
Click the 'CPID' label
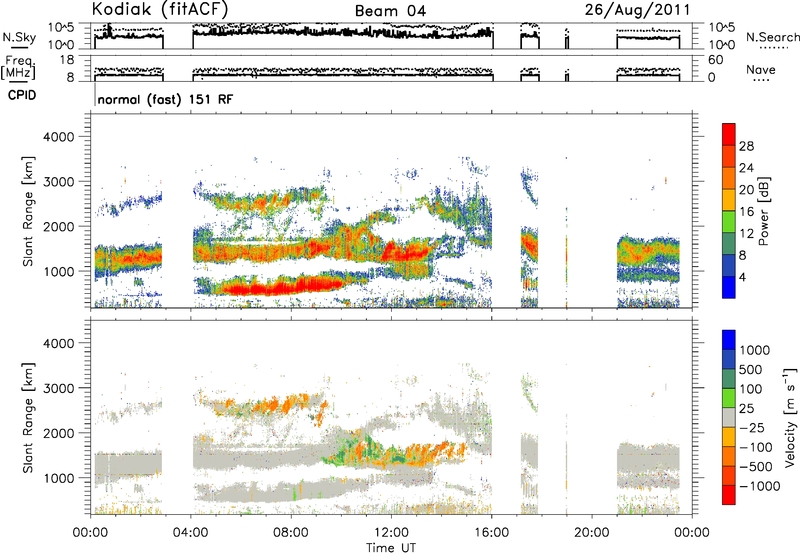pyautogui.click(x=22, y=95)
